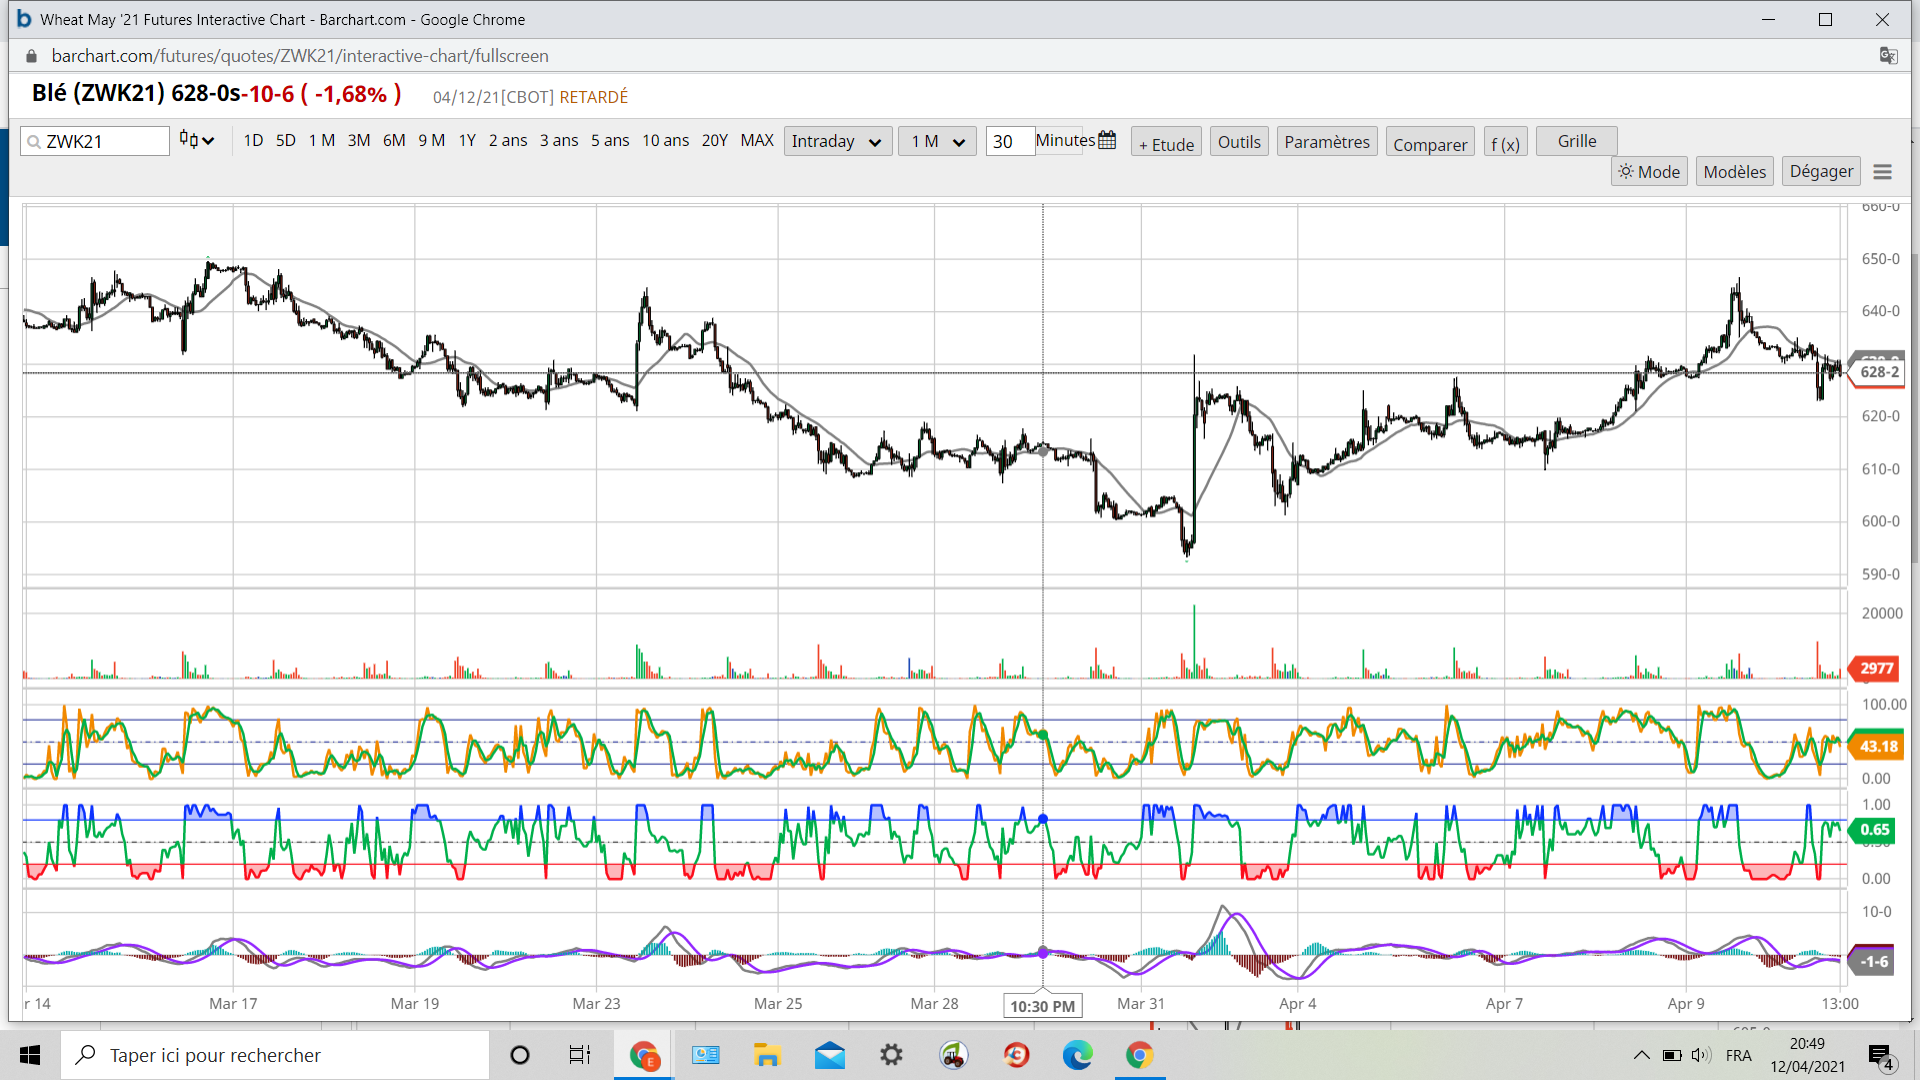This screenshot has width=1920, height=1080.
Task: Open the calendar date picker icon
Action: click(x=1107, y=141)
